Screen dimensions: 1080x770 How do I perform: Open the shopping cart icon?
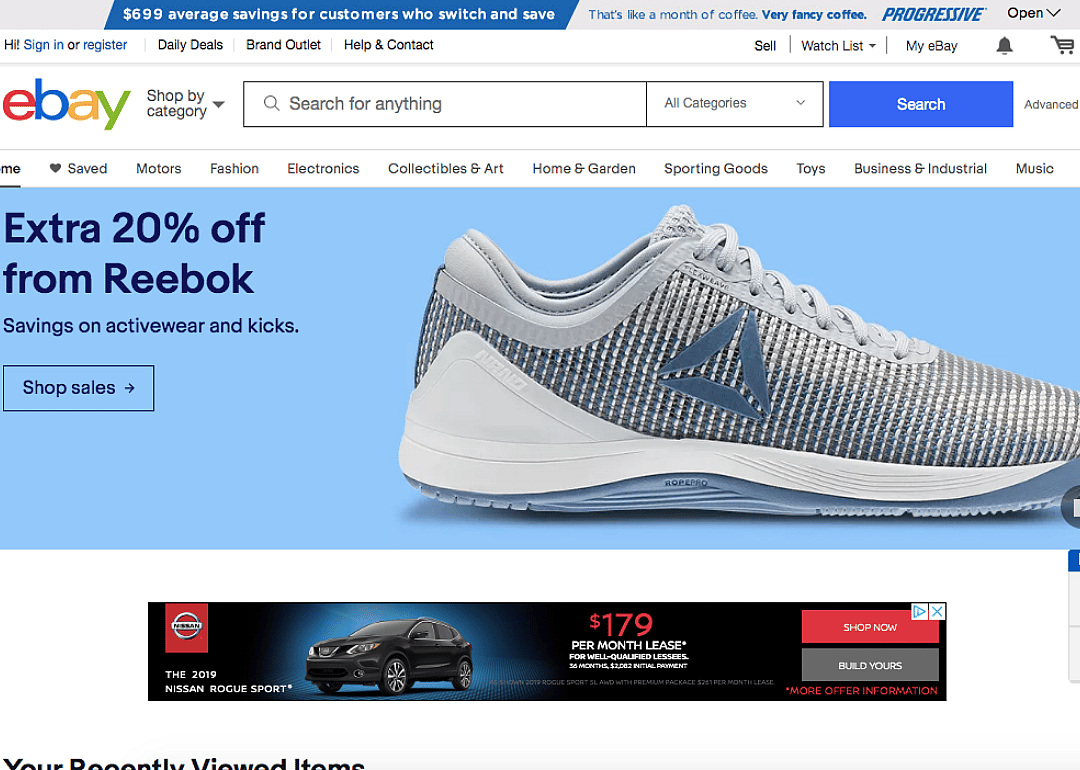(x=1061, y=45)
